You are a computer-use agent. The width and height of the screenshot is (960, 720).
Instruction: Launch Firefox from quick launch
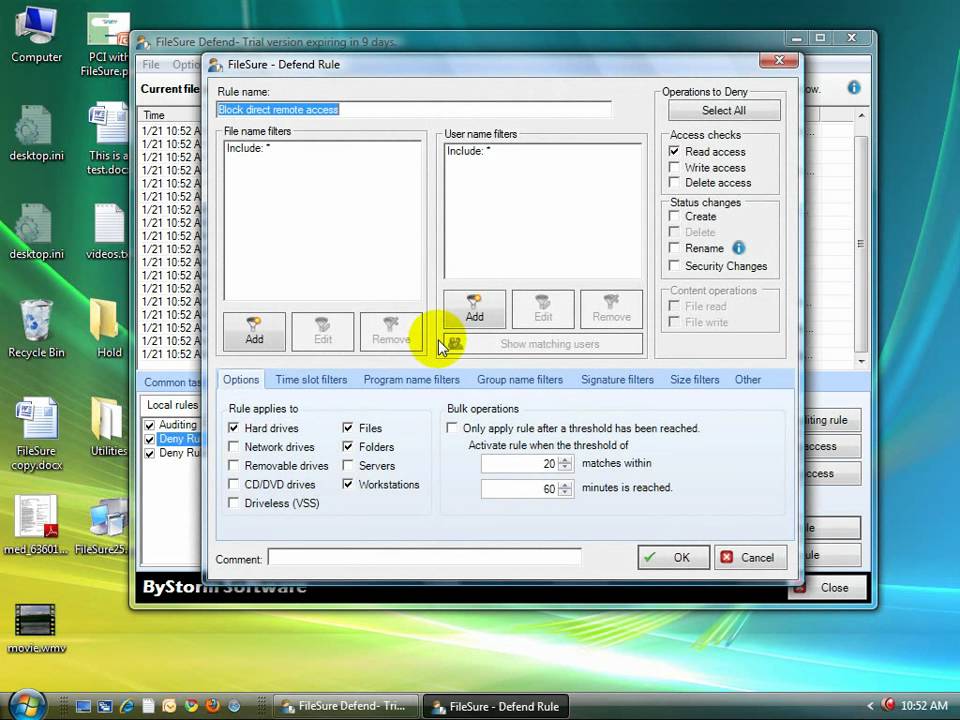point(212,706)
